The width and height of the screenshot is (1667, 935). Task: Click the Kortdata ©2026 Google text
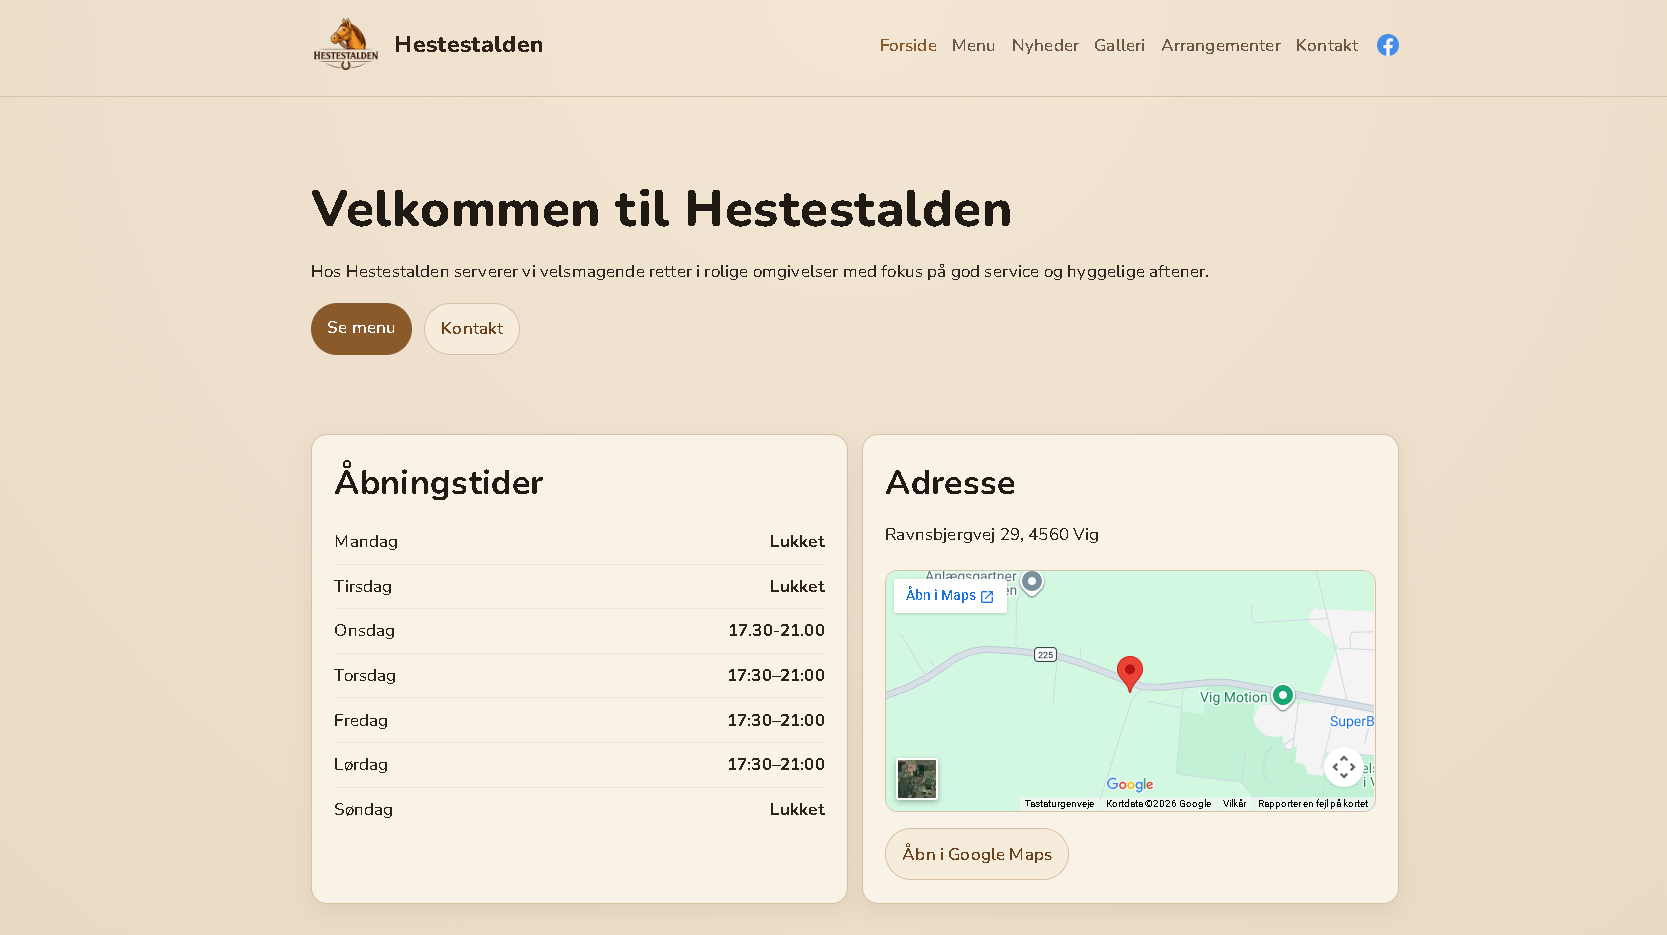[1158, 804]
